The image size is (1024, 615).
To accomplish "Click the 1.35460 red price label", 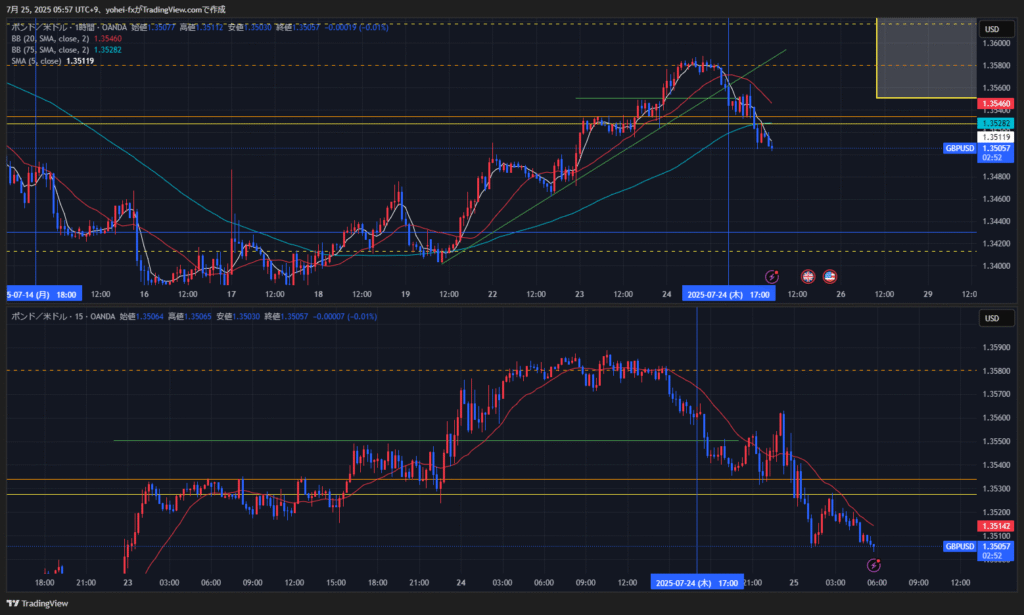I will [x=996, y=104].
